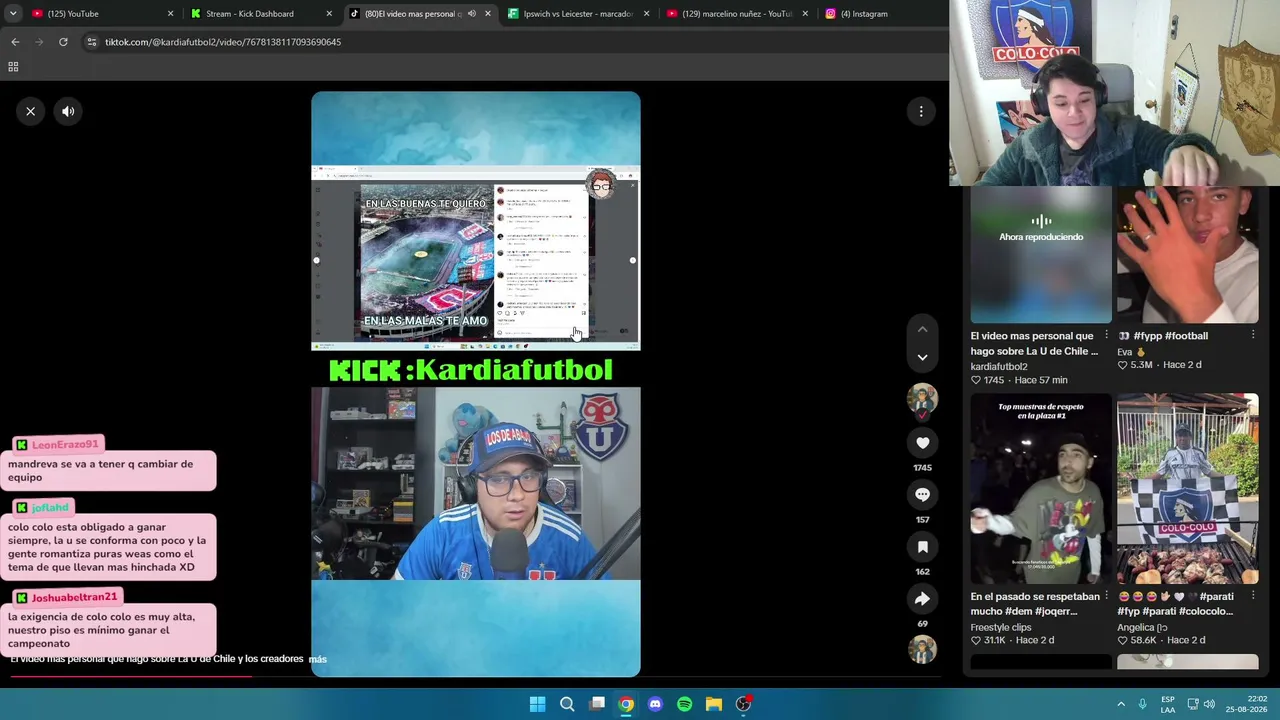1280x720 pixels.
Task: Open the 'Top muestras de respeto' thumbnail
Action: (x=1041, y=489)
